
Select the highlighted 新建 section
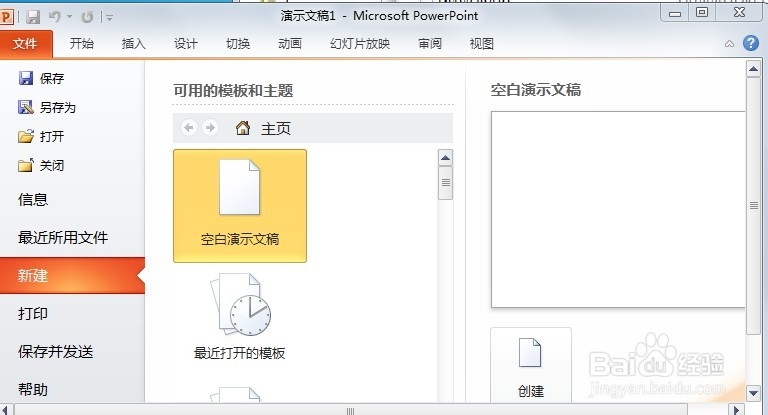pos(72,275)
